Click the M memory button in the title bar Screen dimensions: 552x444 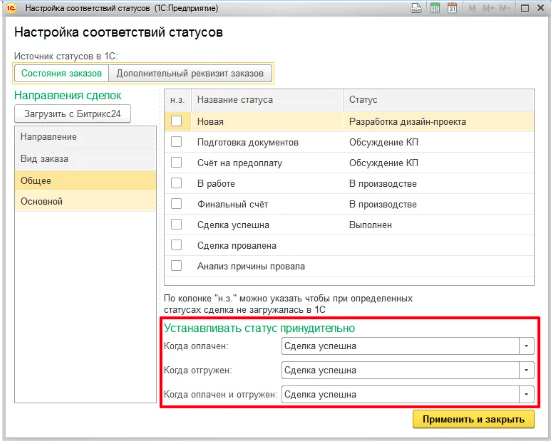click(x=472, y=8)
